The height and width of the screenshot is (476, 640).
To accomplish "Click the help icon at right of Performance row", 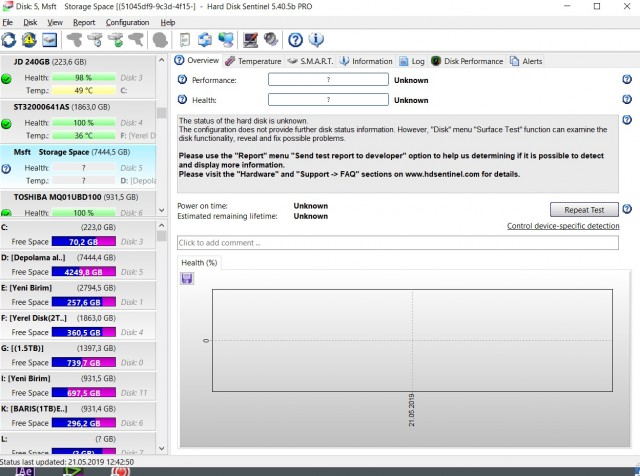I will click(627, 80).
